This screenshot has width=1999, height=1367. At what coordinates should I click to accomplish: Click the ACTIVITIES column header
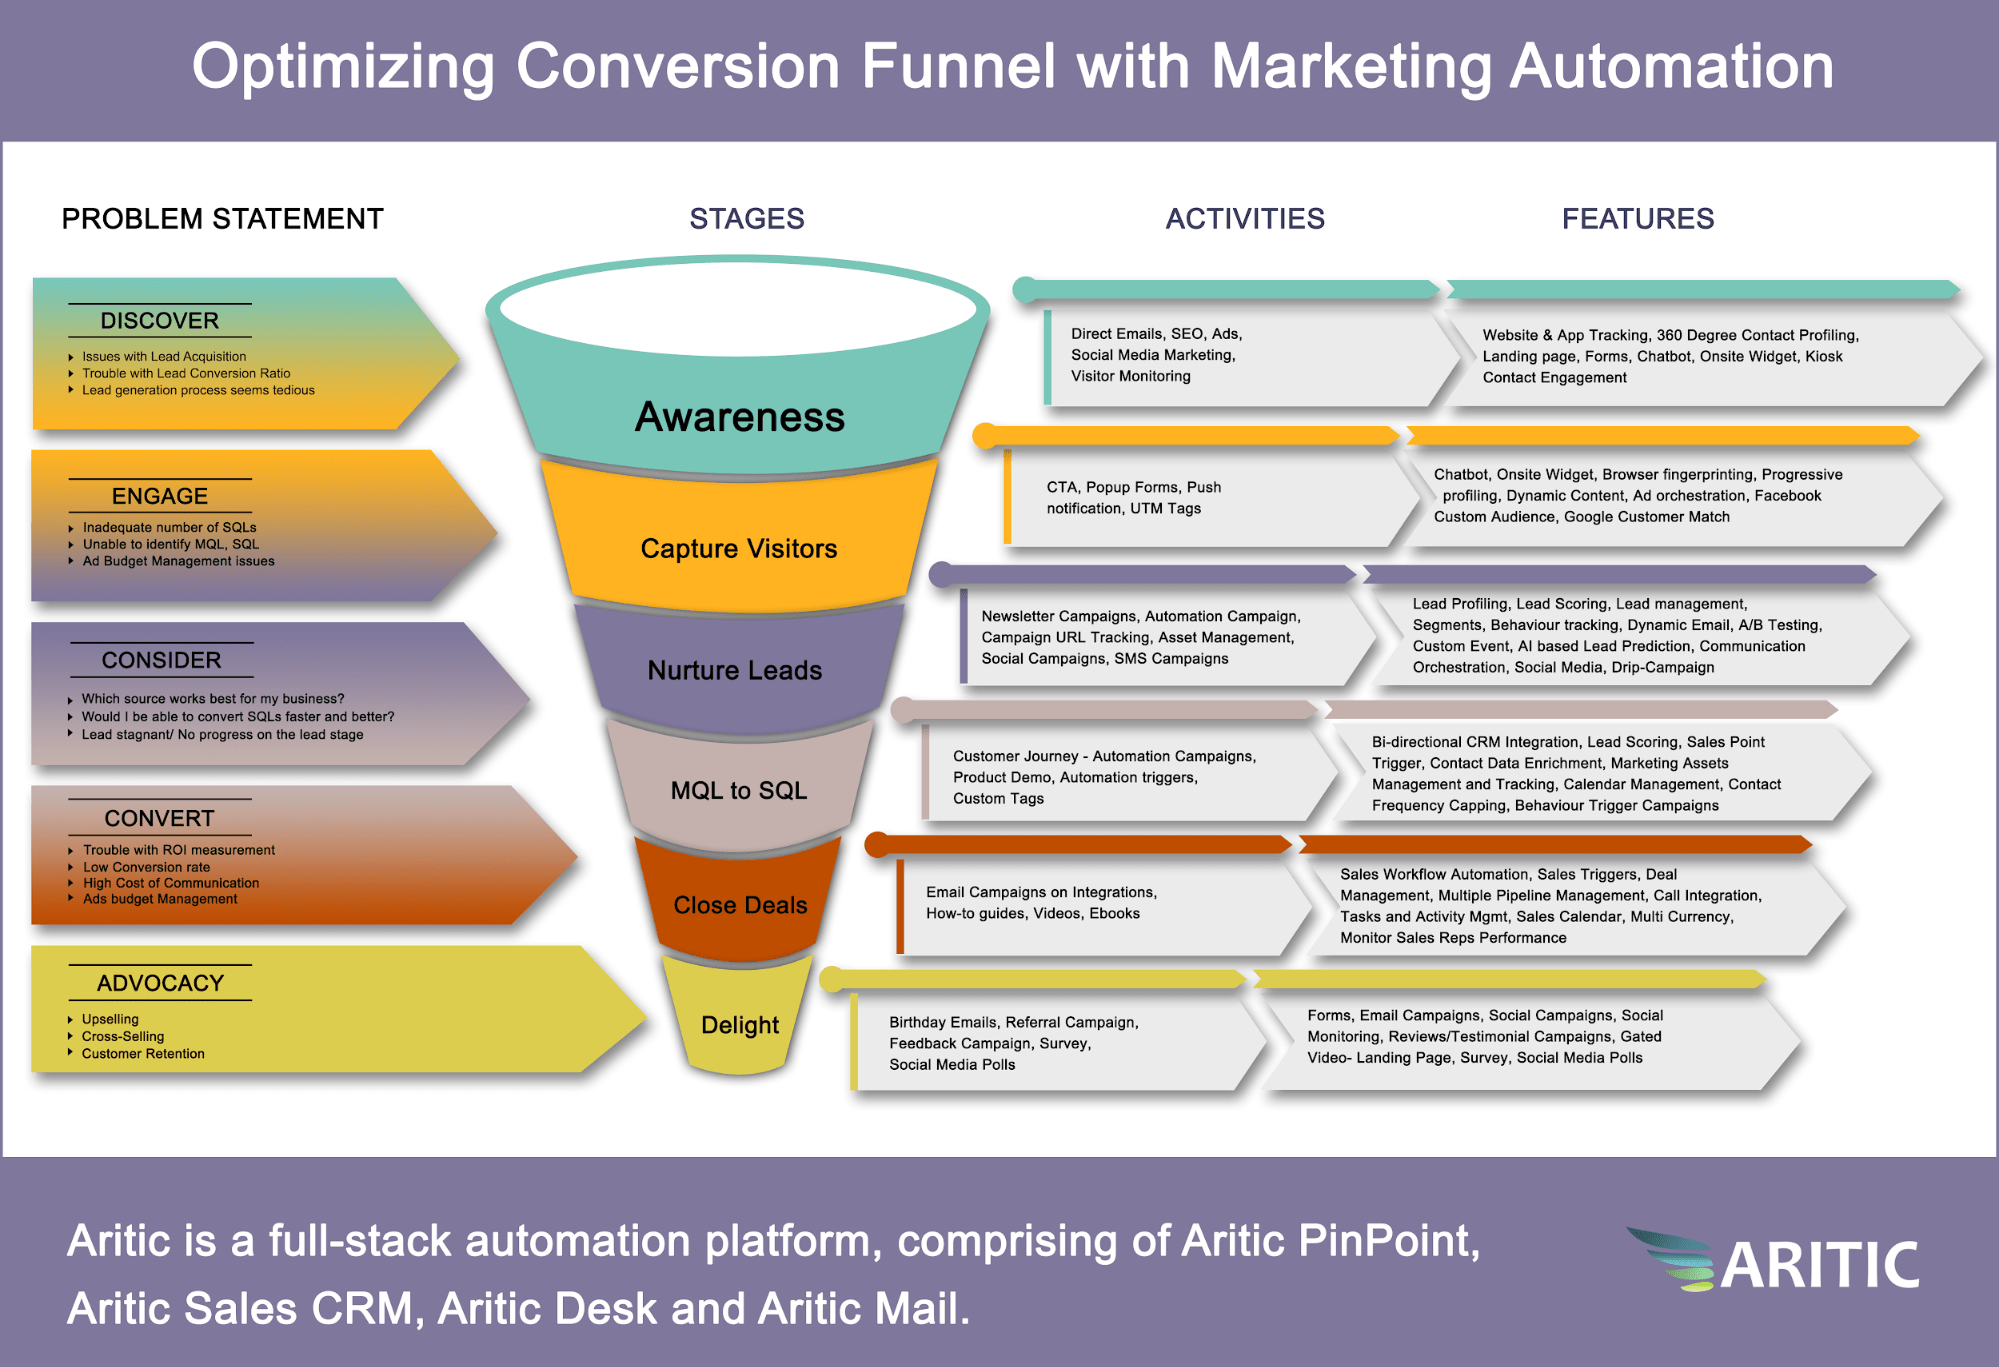click(x=1245, y=219)
